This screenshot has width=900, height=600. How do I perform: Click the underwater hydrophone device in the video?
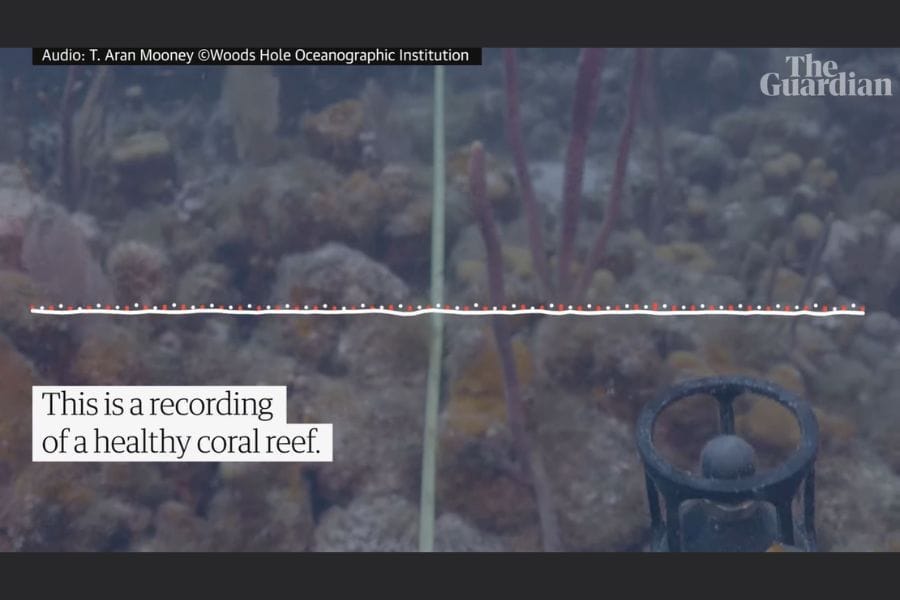(x=727, y=464)
